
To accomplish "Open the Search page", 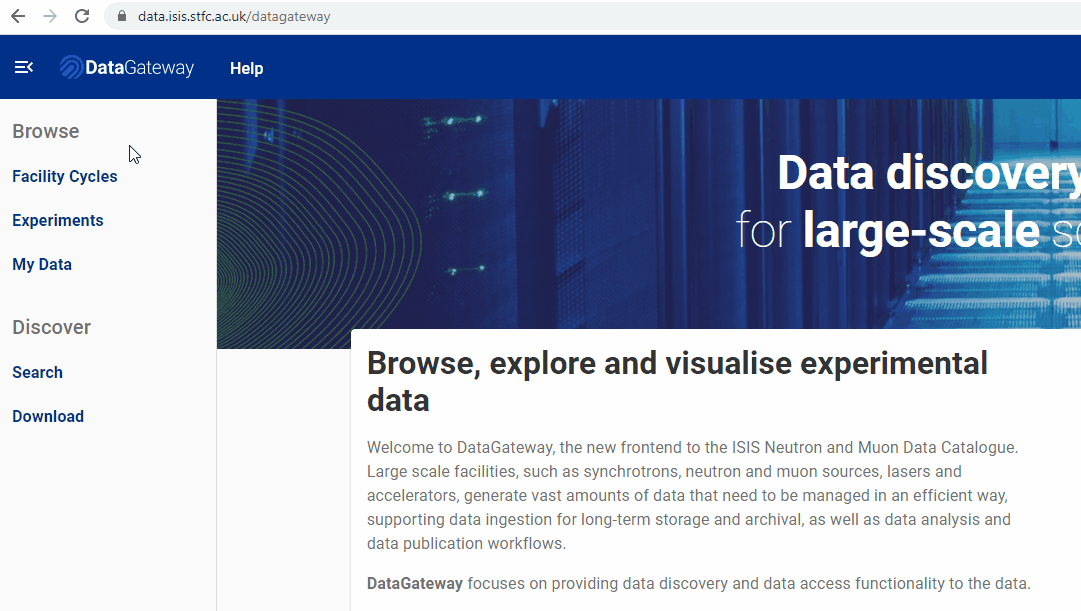I will [x=37, y=372].
